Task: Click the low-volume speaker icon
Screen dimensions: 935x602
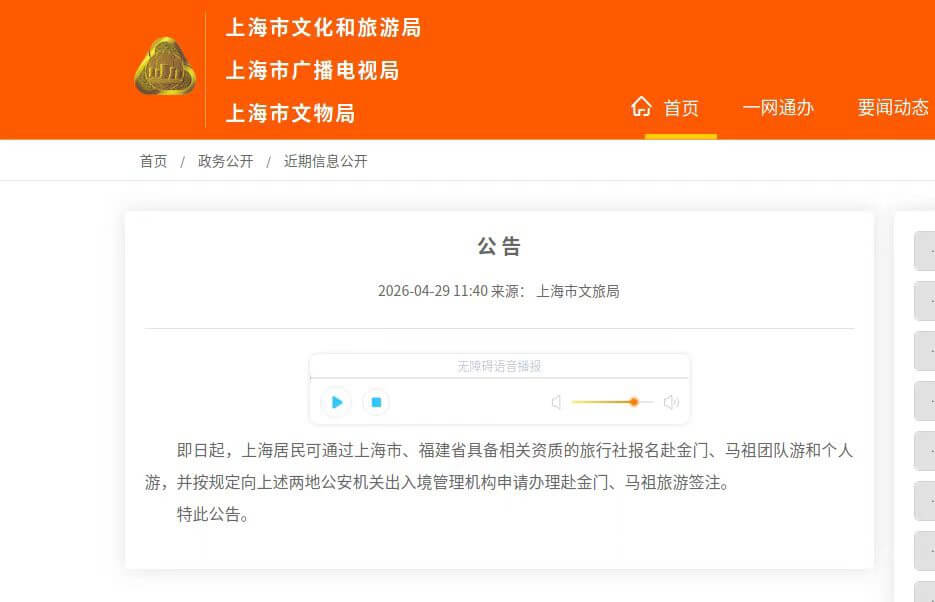Action: [x=556, y=402]
